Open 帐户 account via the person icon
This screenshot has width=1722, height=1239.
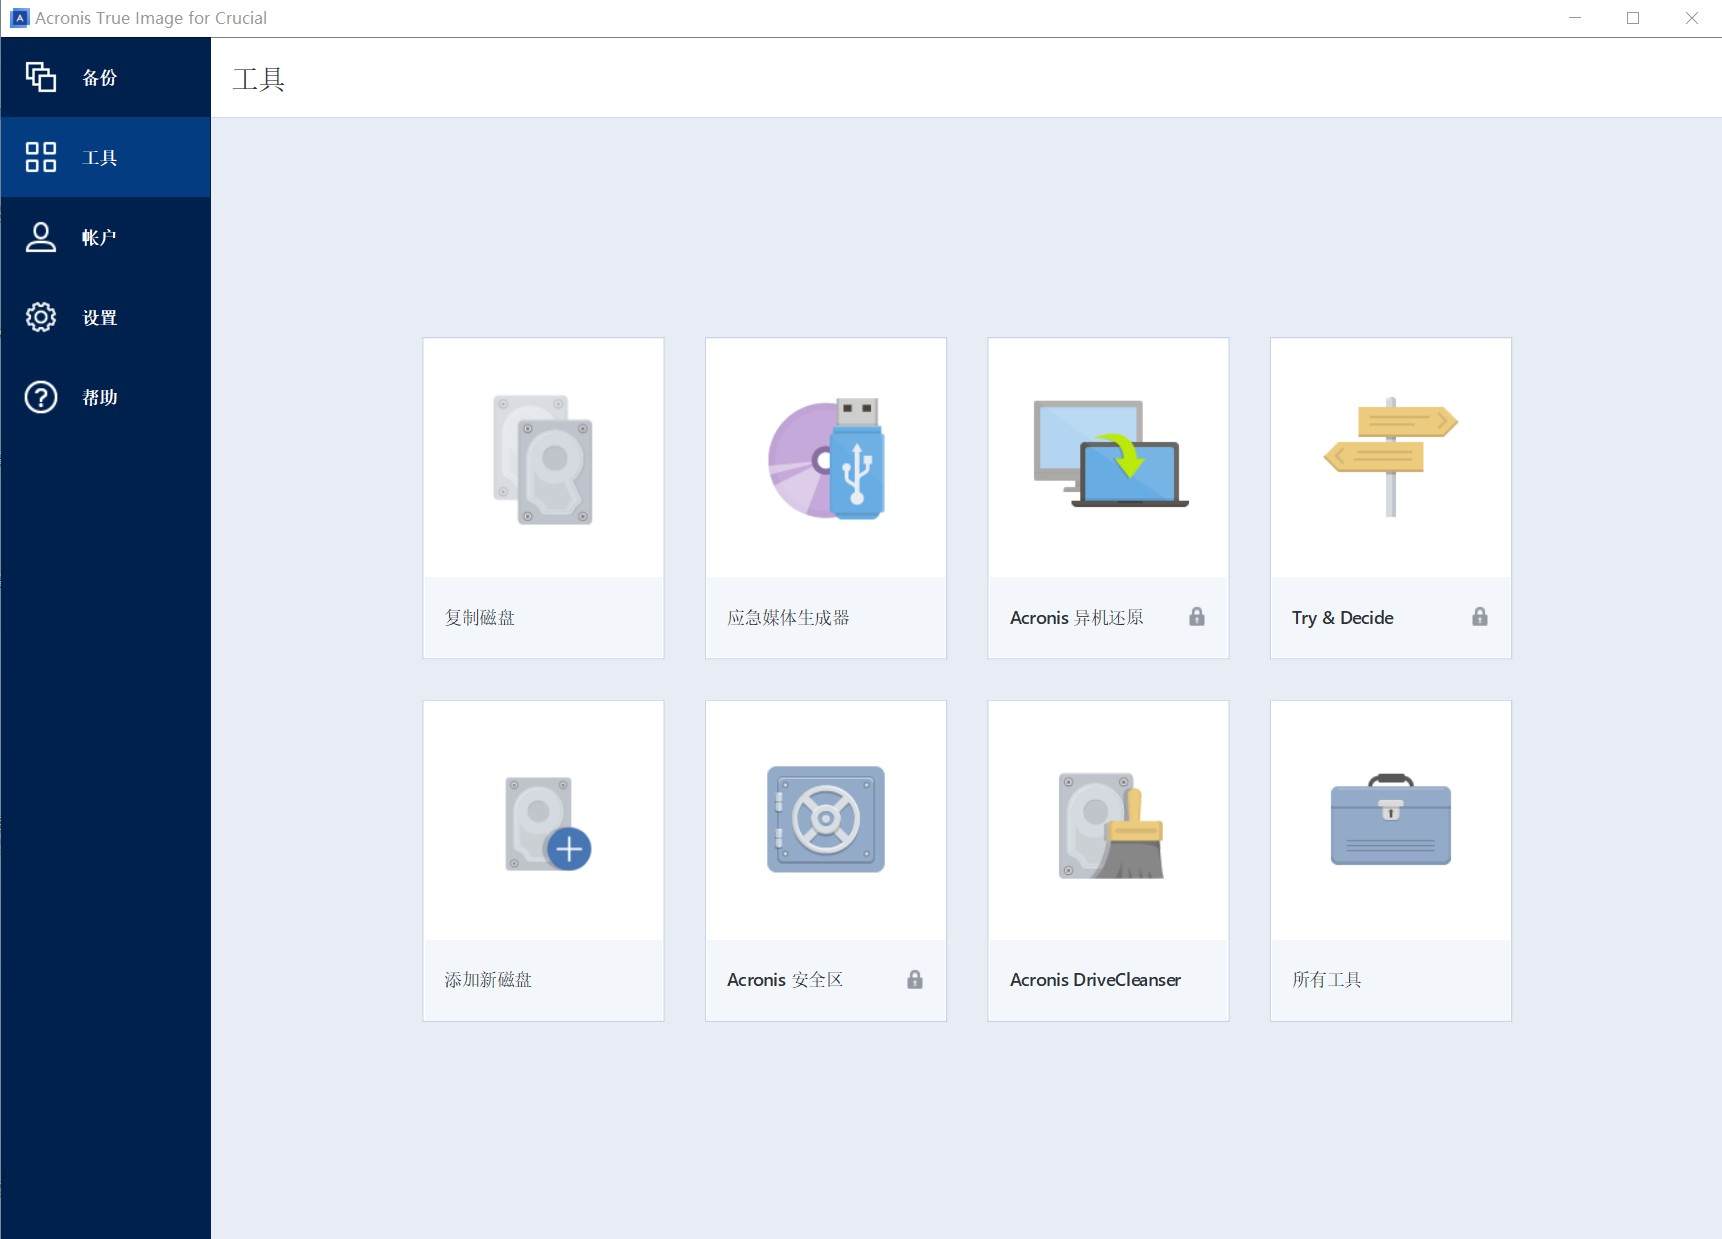41,237
